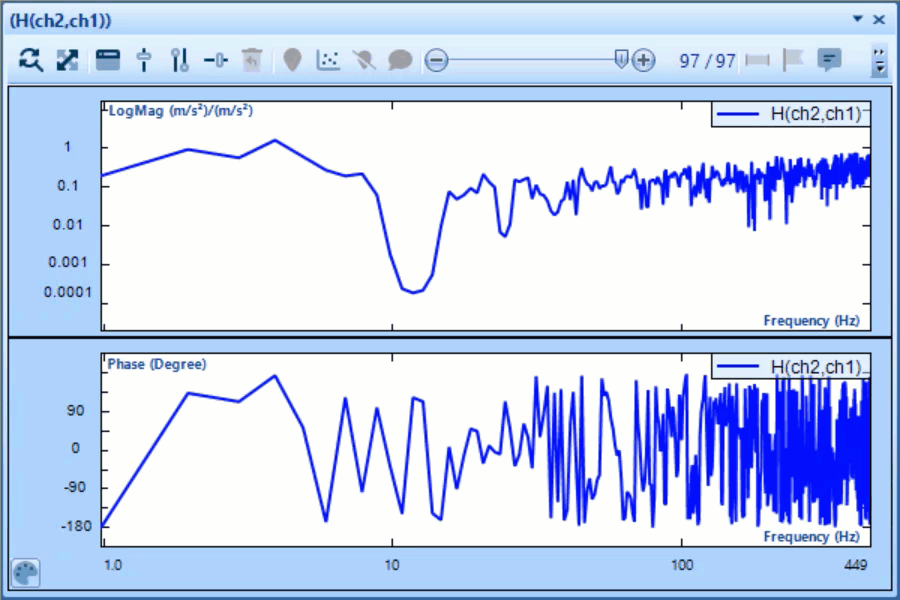Viewport: 900px width, 600px height.
Task: Click the H(ch2,ch1) legend in LogMag plot
Action: (x=790, y=115)
